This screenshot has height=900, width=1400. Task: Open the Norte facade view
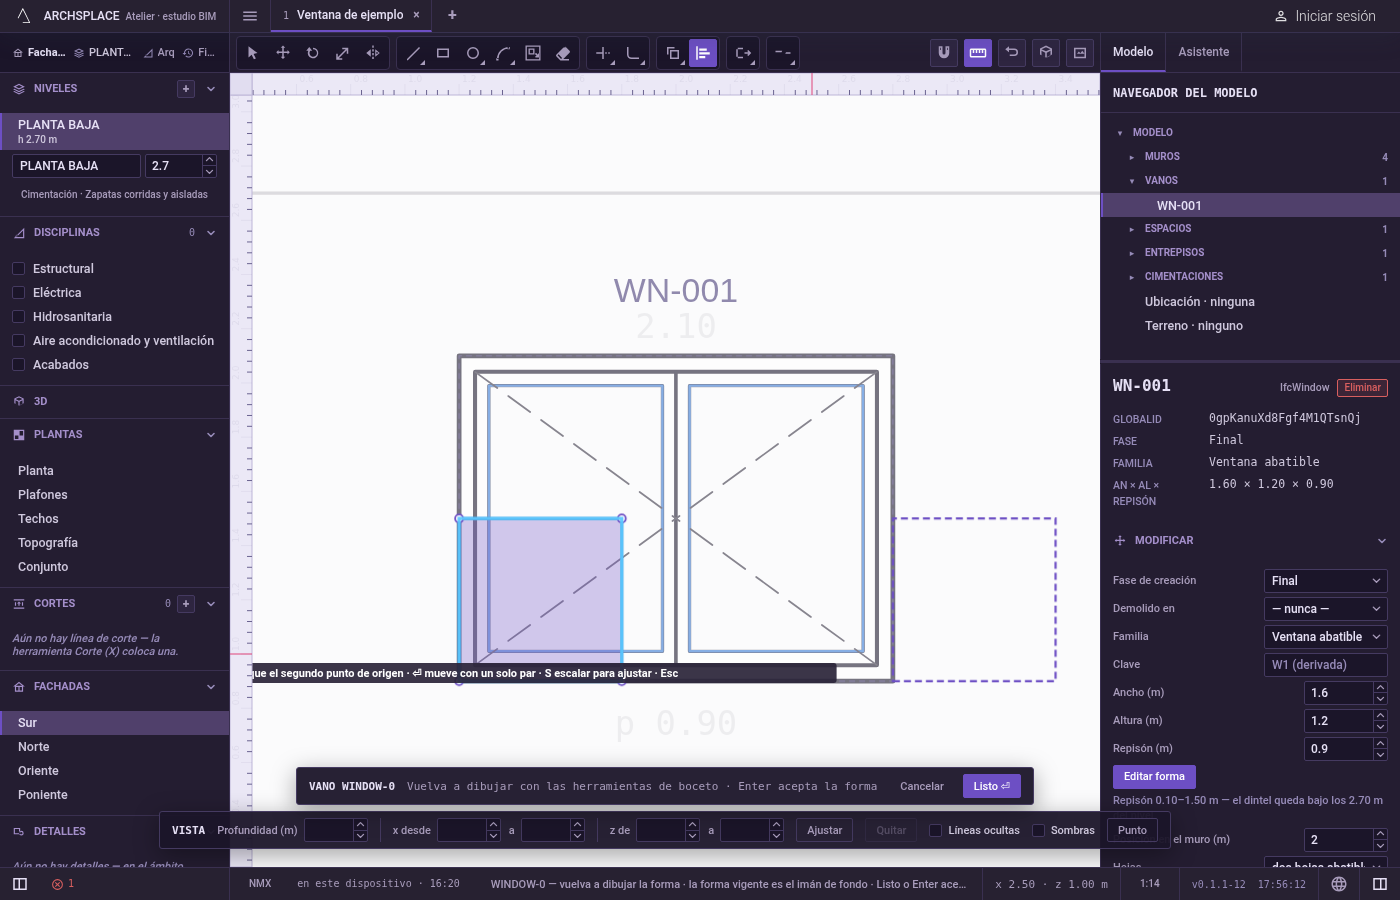pyautogui.click(x=33, y=747)
